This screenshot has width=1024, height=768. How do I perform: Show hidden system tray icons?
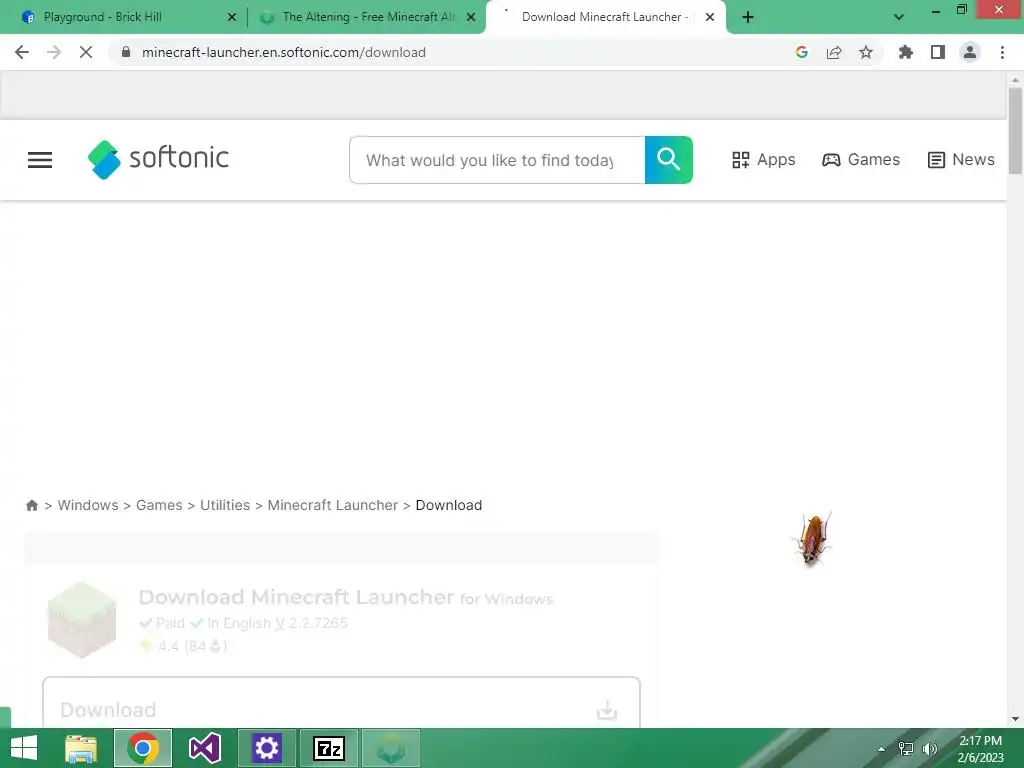click(x=882, y=749)
